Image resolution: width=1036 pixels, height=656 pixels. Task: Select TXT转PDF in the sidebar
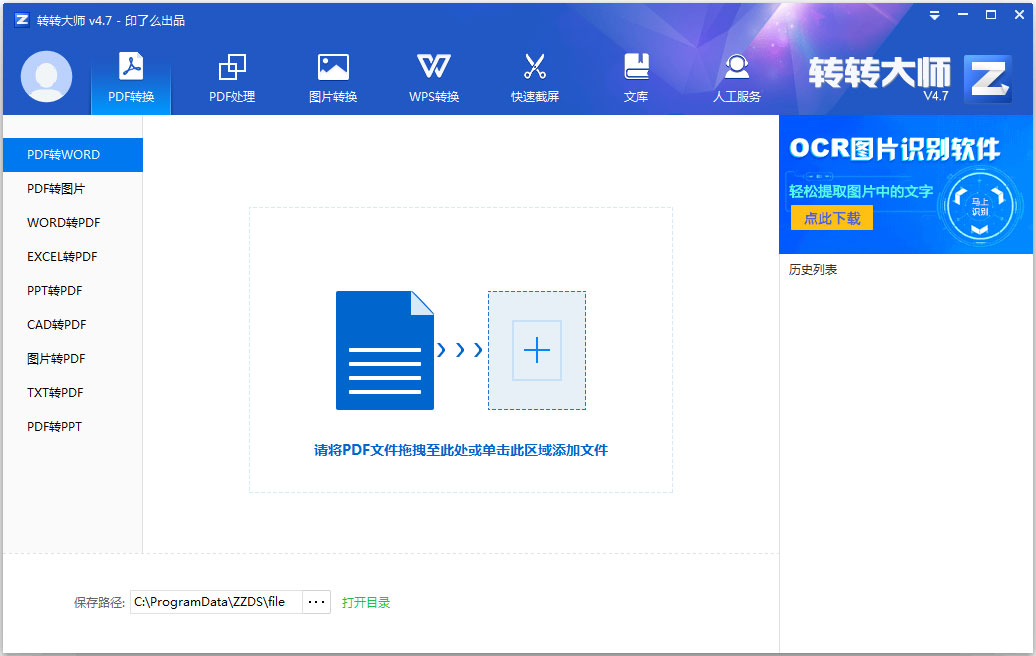[x=73, y=393]
